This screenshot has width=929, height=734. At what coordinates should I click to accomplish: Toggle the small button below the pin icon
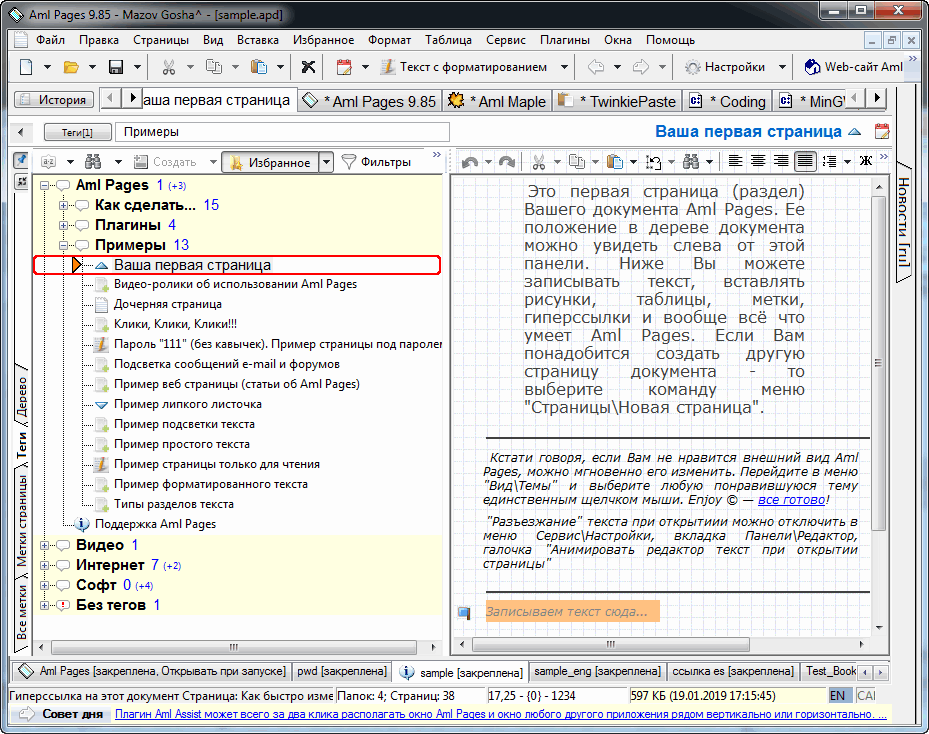[x=21, y=181]
